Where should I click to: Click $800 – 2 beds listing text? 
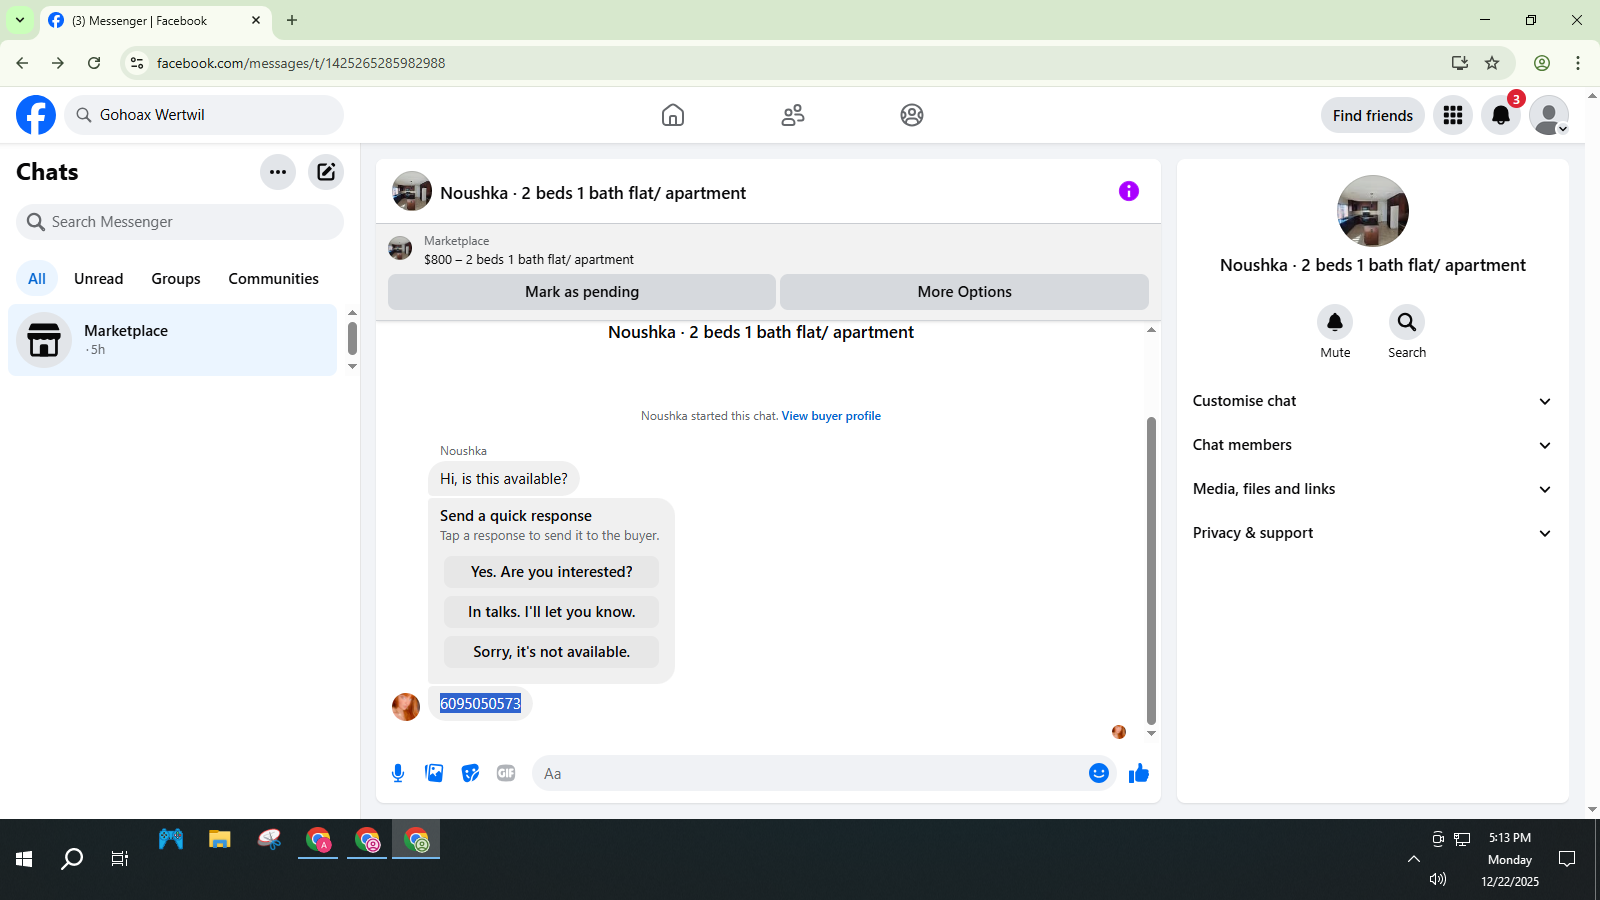(529, 259)
